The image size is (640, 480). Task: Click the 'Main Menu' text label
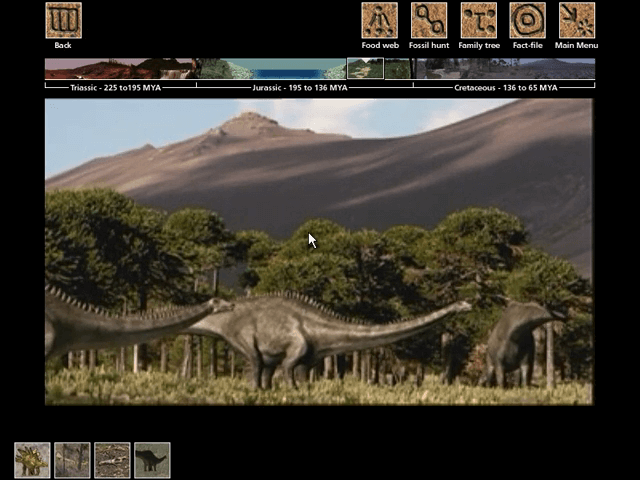(x=576, y=45)
